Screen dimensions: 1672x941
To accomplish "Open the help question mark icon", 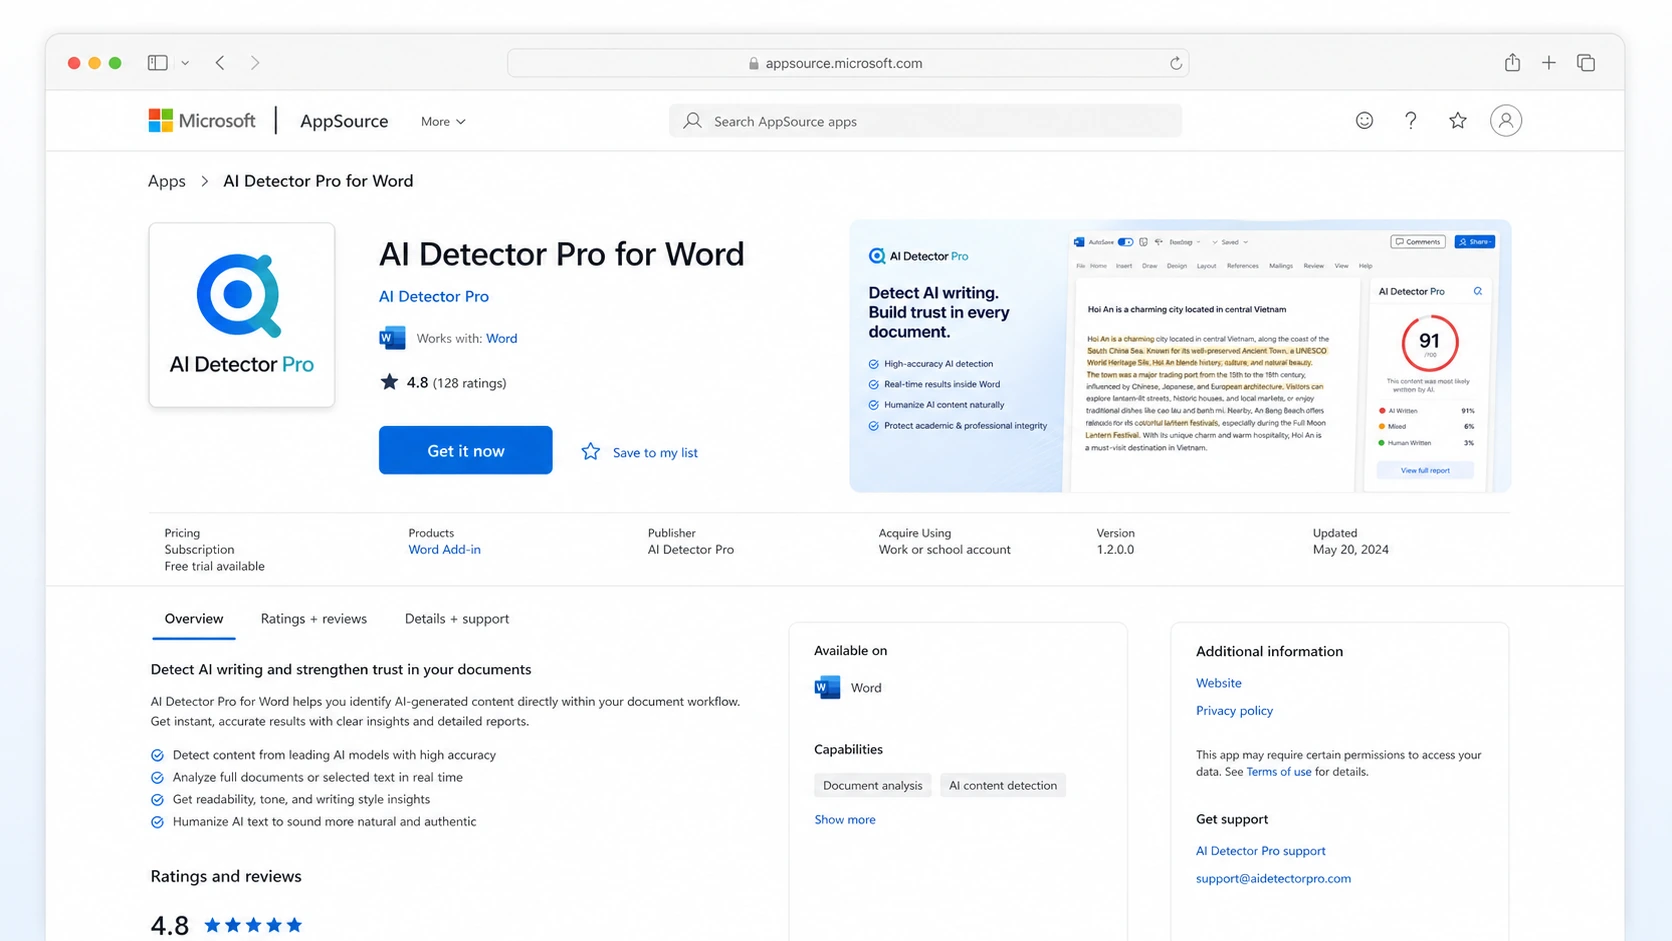I will pyautogui.click(x=1411, y=120).
